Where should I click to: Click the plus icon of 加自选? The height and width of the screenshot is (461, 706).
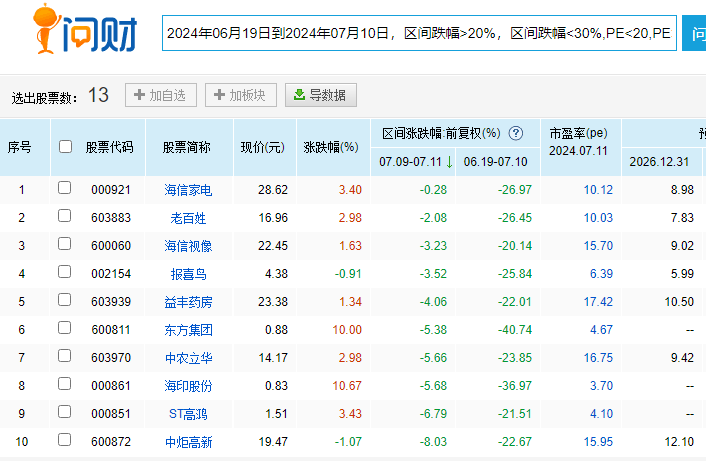tap(139, 95)
